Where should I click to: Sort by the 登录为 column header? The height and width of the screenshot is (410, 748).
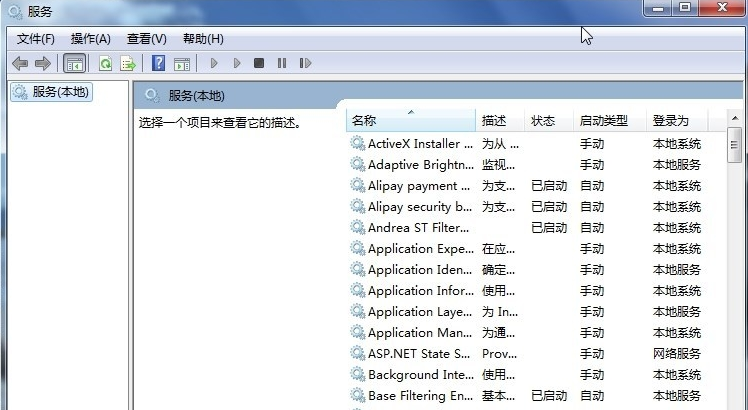pos(677,120)
